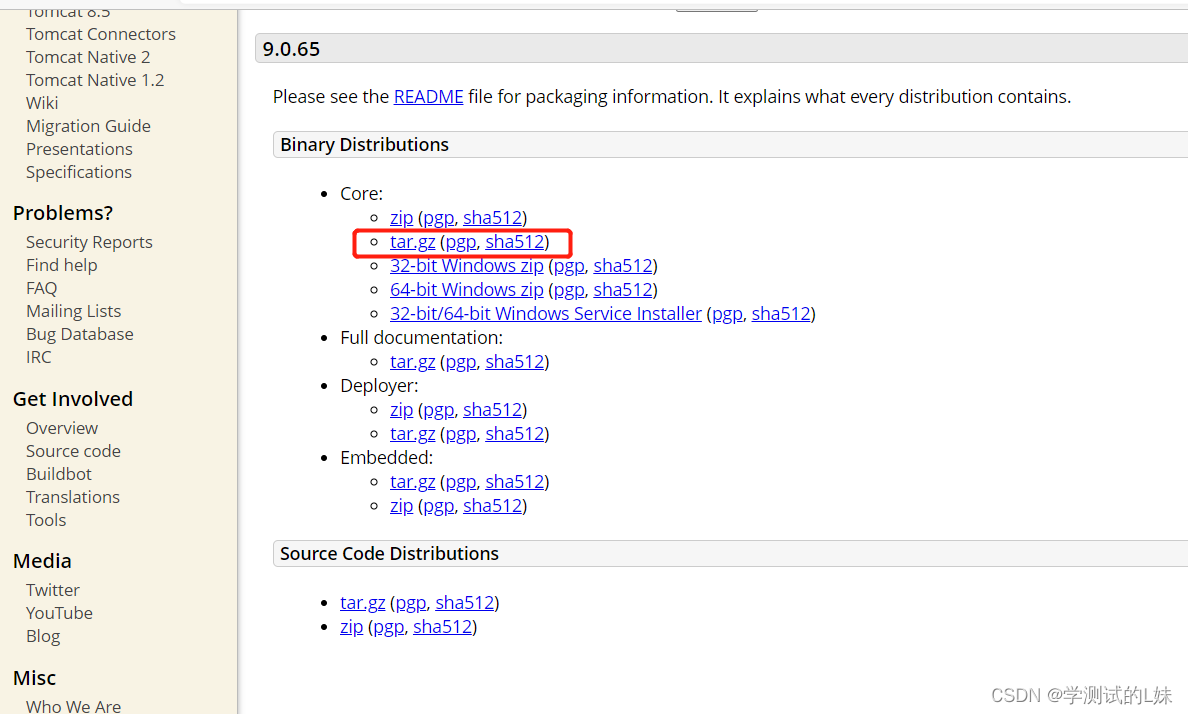Screen dimensions: 1188x714
Task: Open pgp for Full documentation tar.gz
Action: [x=461, y=362]
